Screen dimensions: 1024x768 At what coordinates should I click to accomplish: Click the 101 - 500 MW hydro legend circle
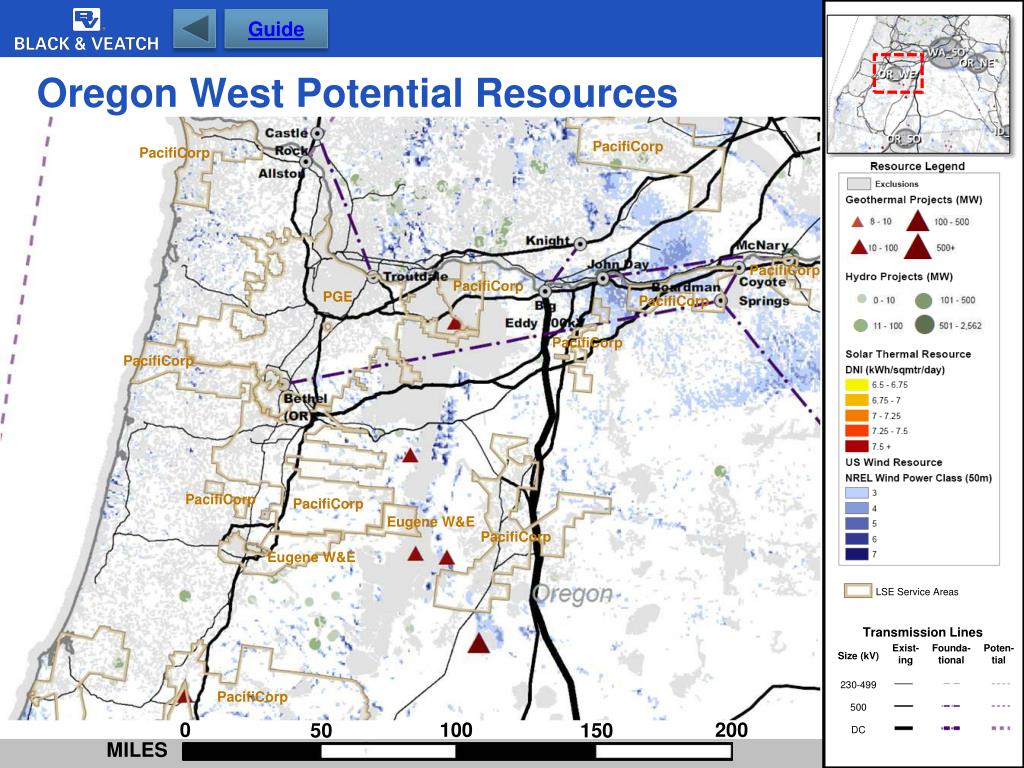coord(923,300)
